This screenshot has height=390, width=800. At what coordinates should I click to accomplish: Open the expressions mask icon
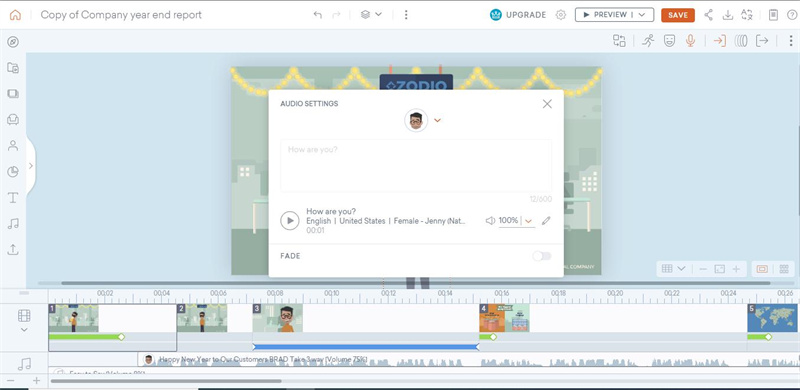point(669,41)
